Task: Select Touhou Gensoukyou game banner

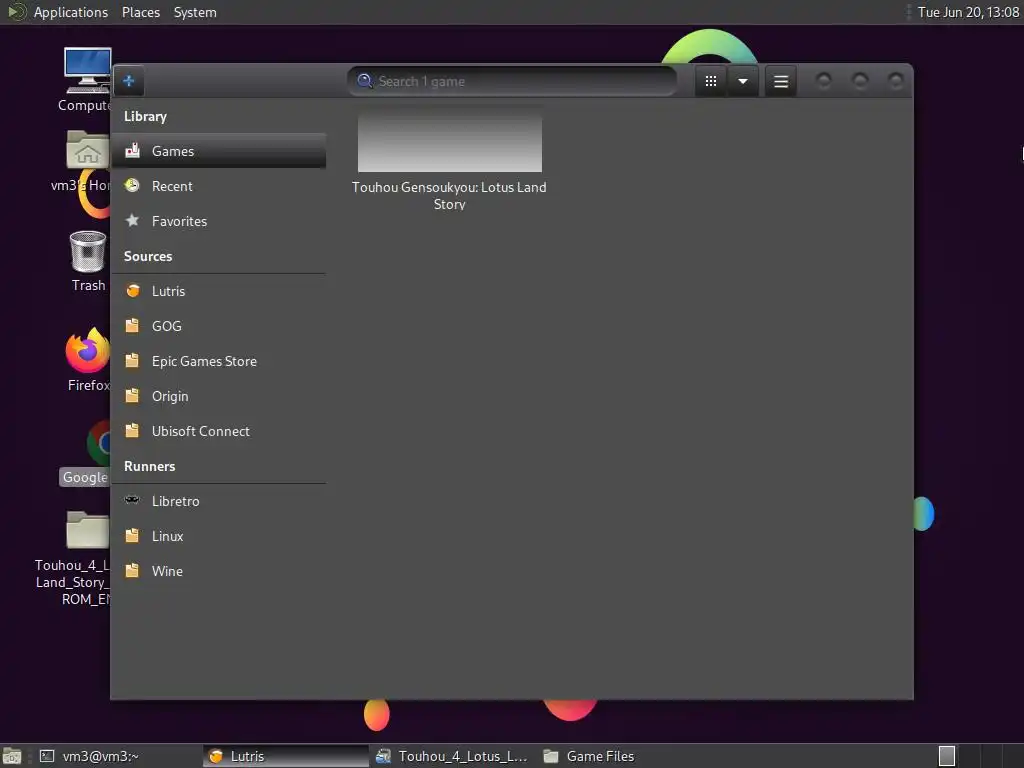Action: coord(450,138)
